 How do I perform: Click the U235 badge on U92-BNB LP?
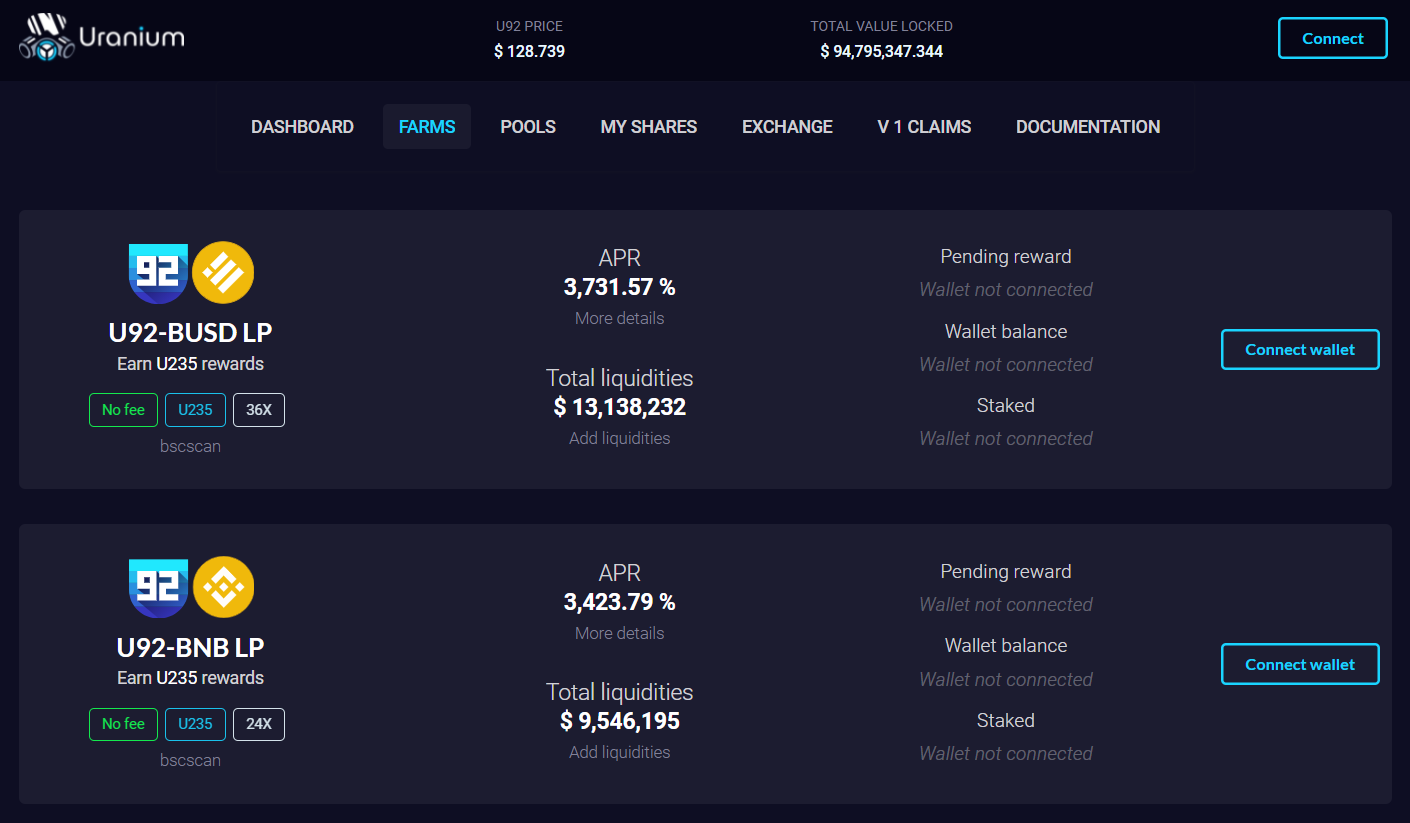coord(195,724)
